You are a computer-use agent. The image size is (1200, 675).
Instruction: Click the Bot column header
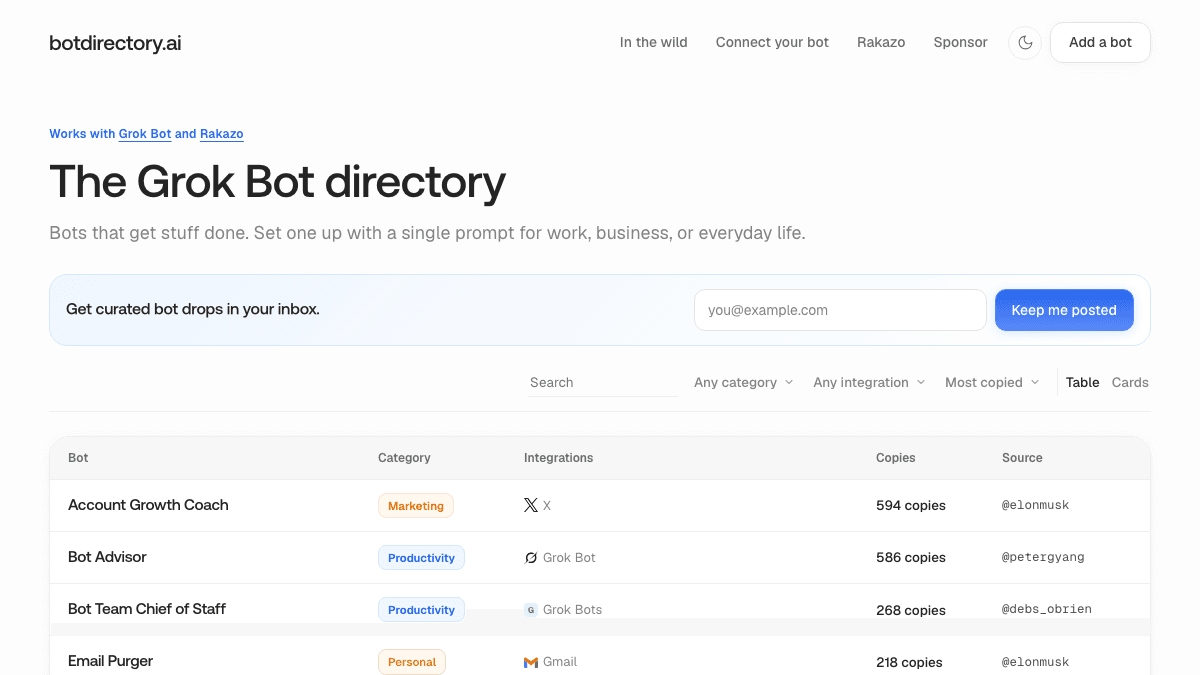pyautogui.click(x=78, y=458)
